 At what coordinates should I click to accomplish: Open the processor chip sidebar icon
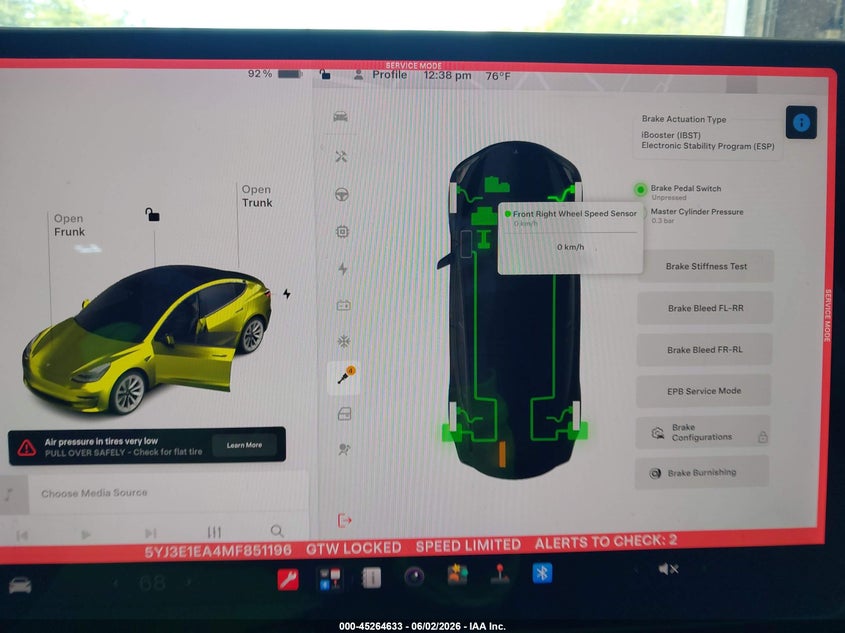point(342,232)
